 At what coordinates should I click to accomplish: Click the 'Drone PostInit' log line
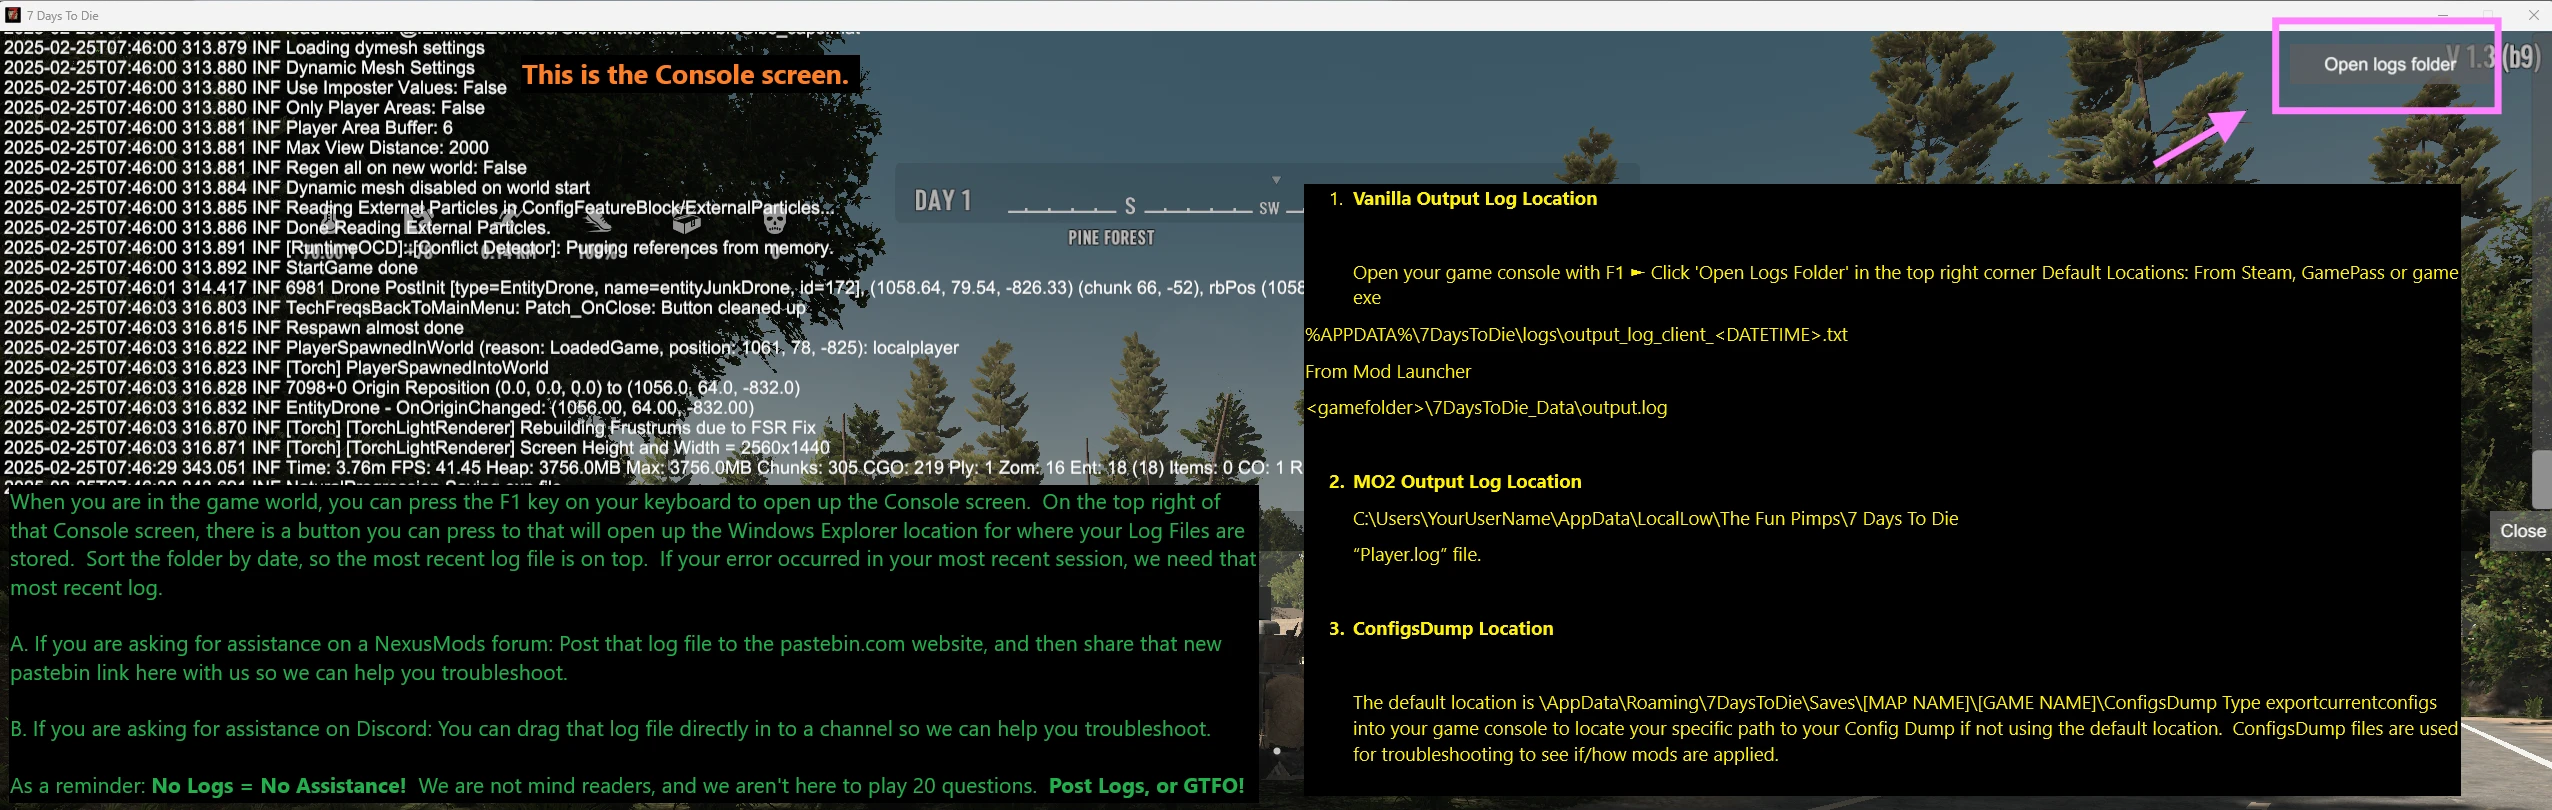(653, 288)
